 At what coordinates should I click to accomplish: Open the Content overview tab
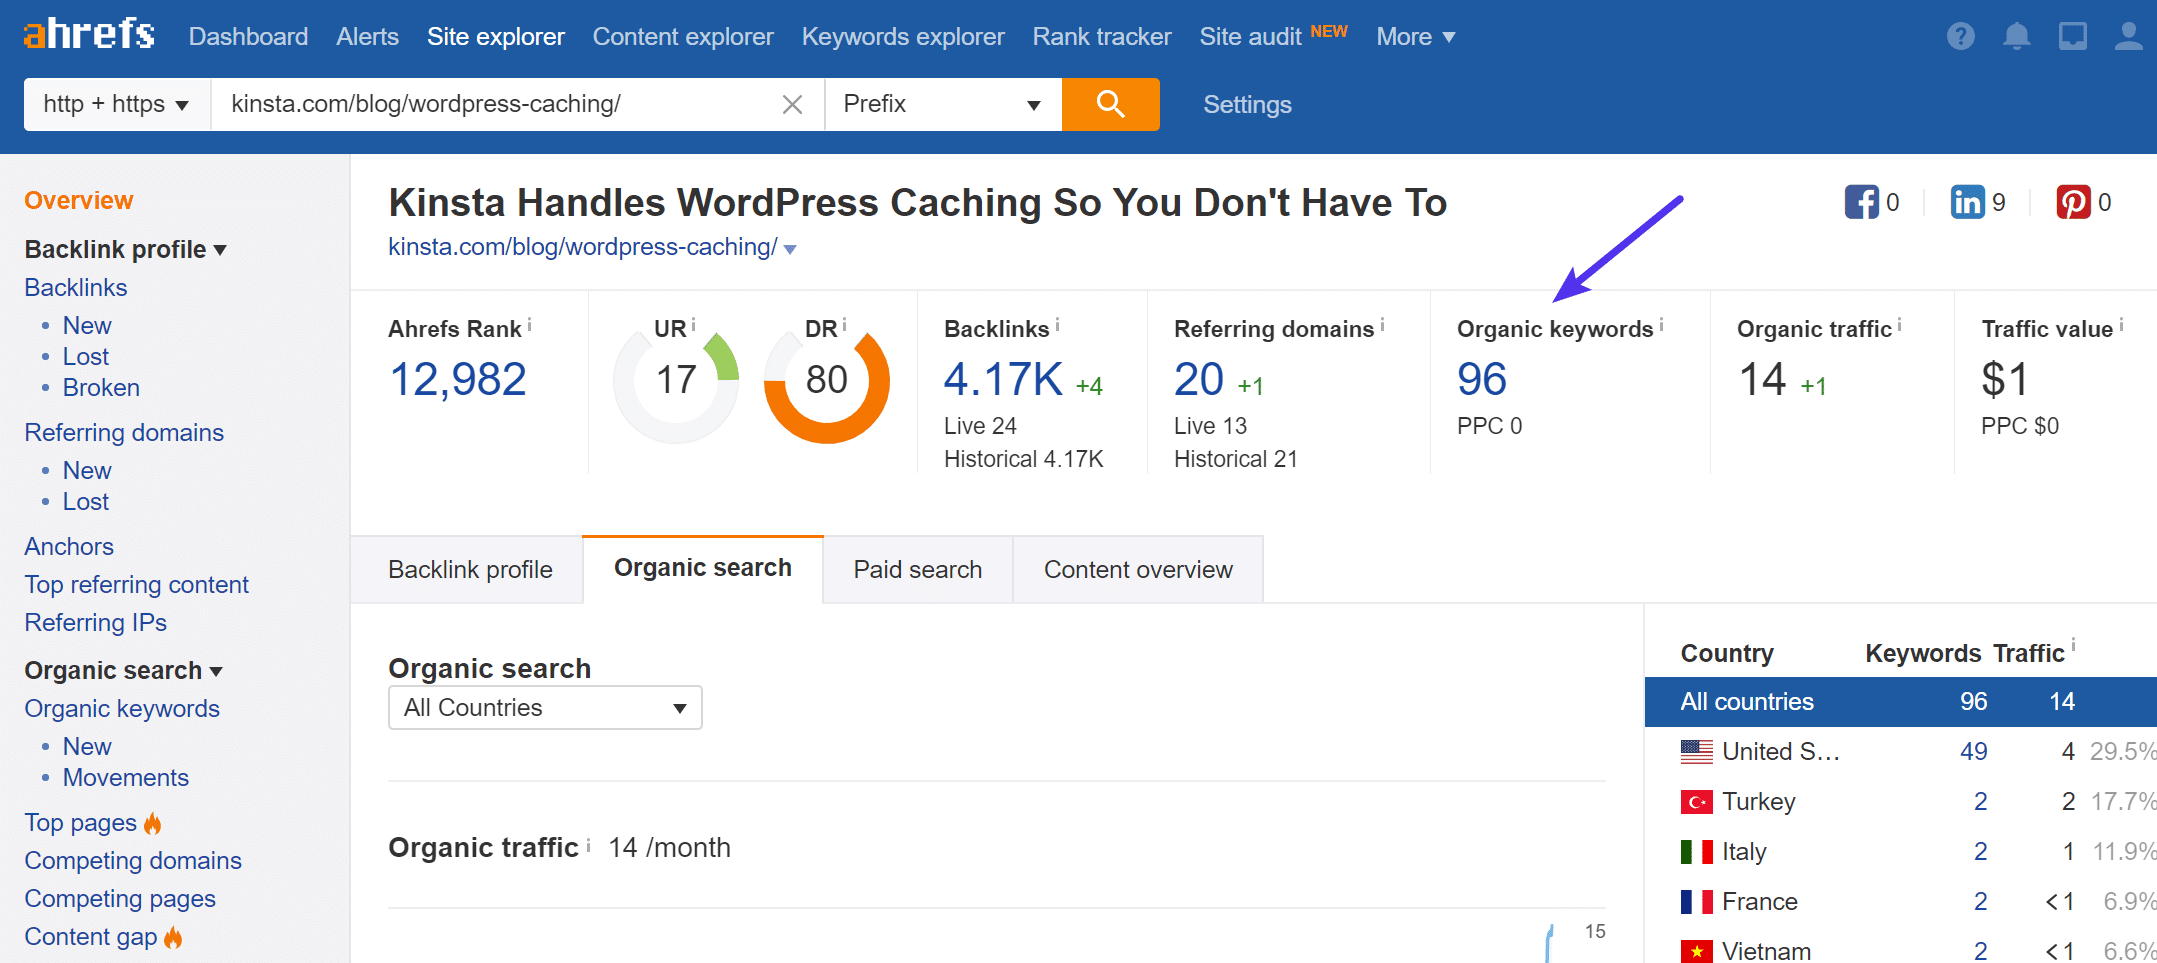pyautogui.click(x=1138, y=568)
